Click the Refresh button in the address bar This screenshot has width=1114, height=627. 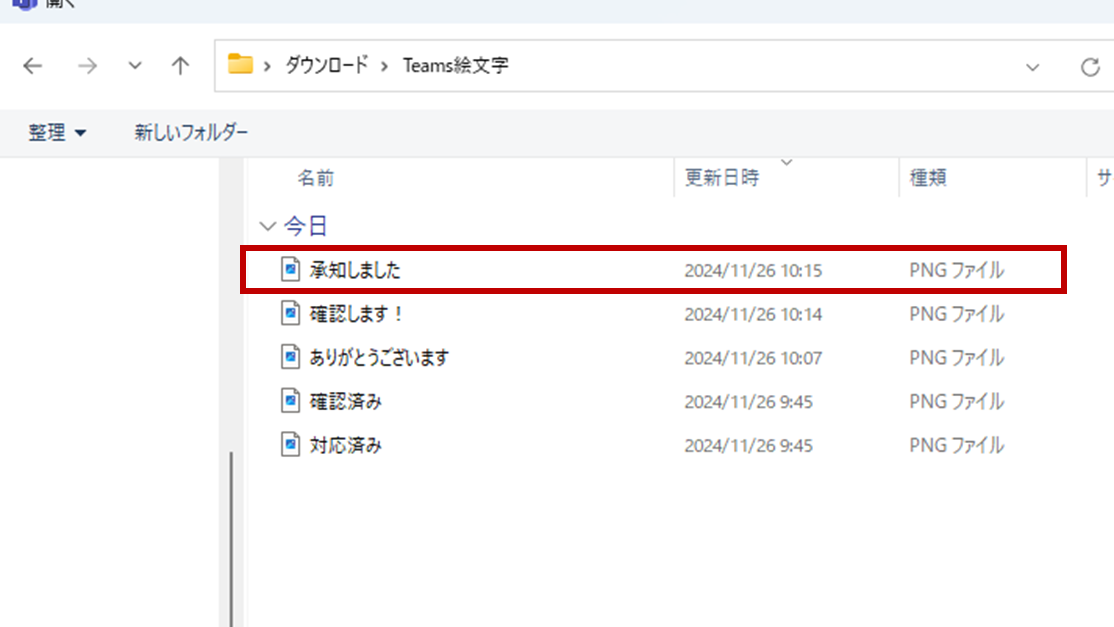(1090, 67)
